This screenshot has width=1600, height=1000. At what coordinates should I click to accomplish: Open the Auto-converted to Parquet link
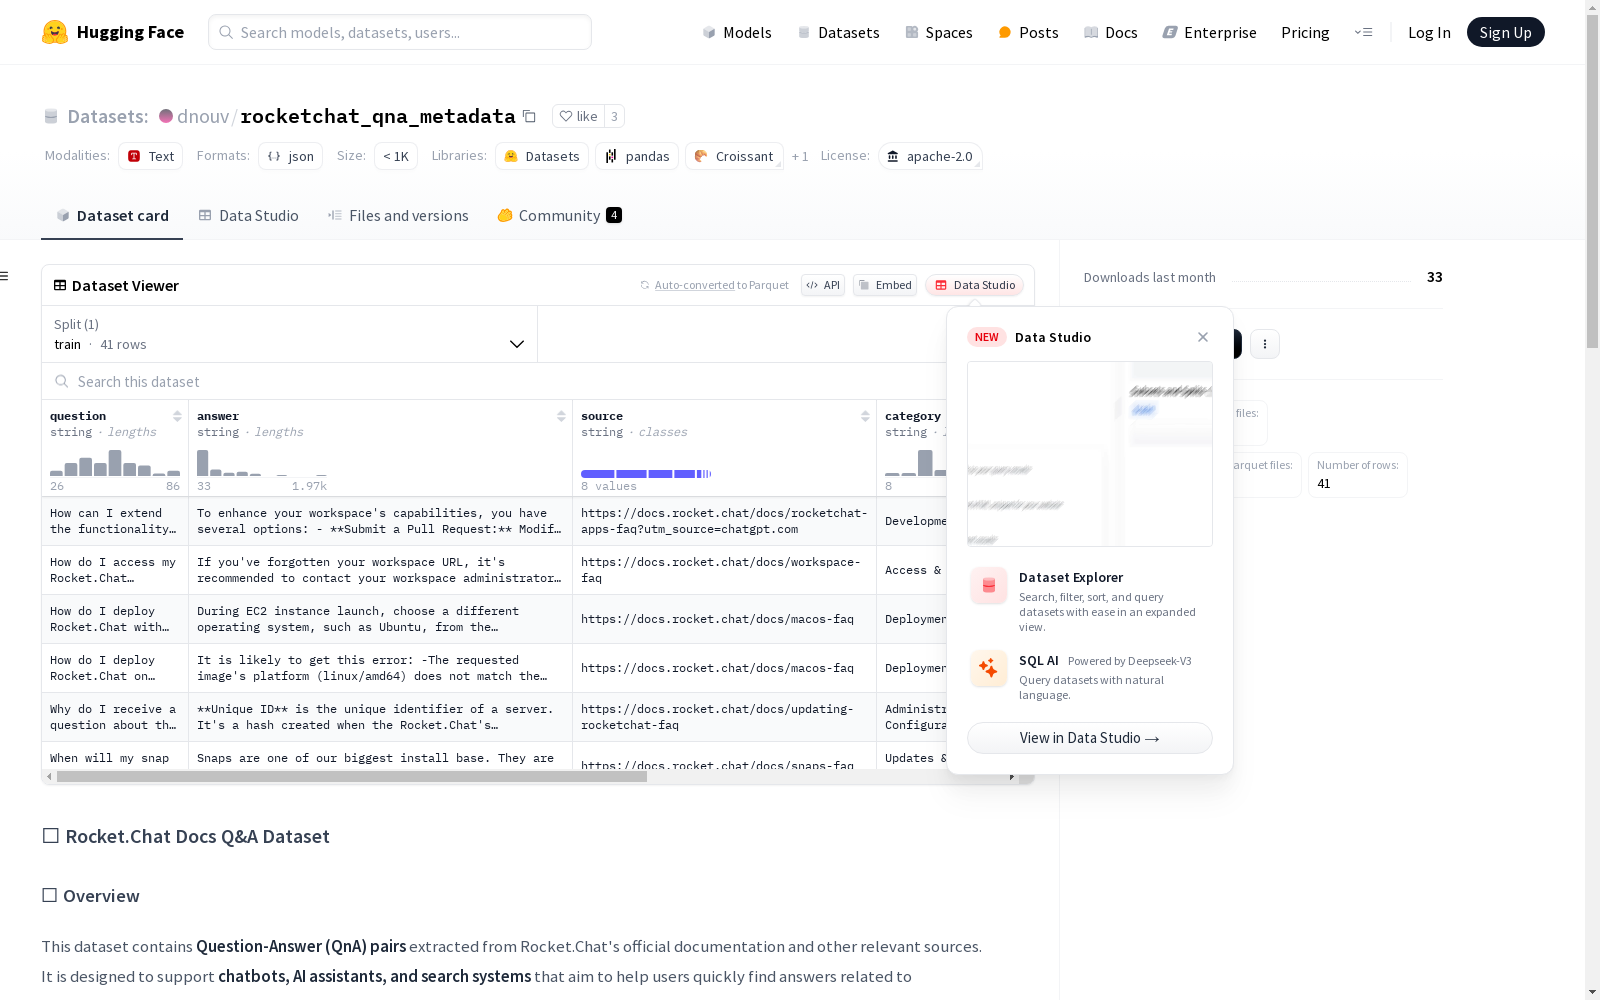point(695,285)
